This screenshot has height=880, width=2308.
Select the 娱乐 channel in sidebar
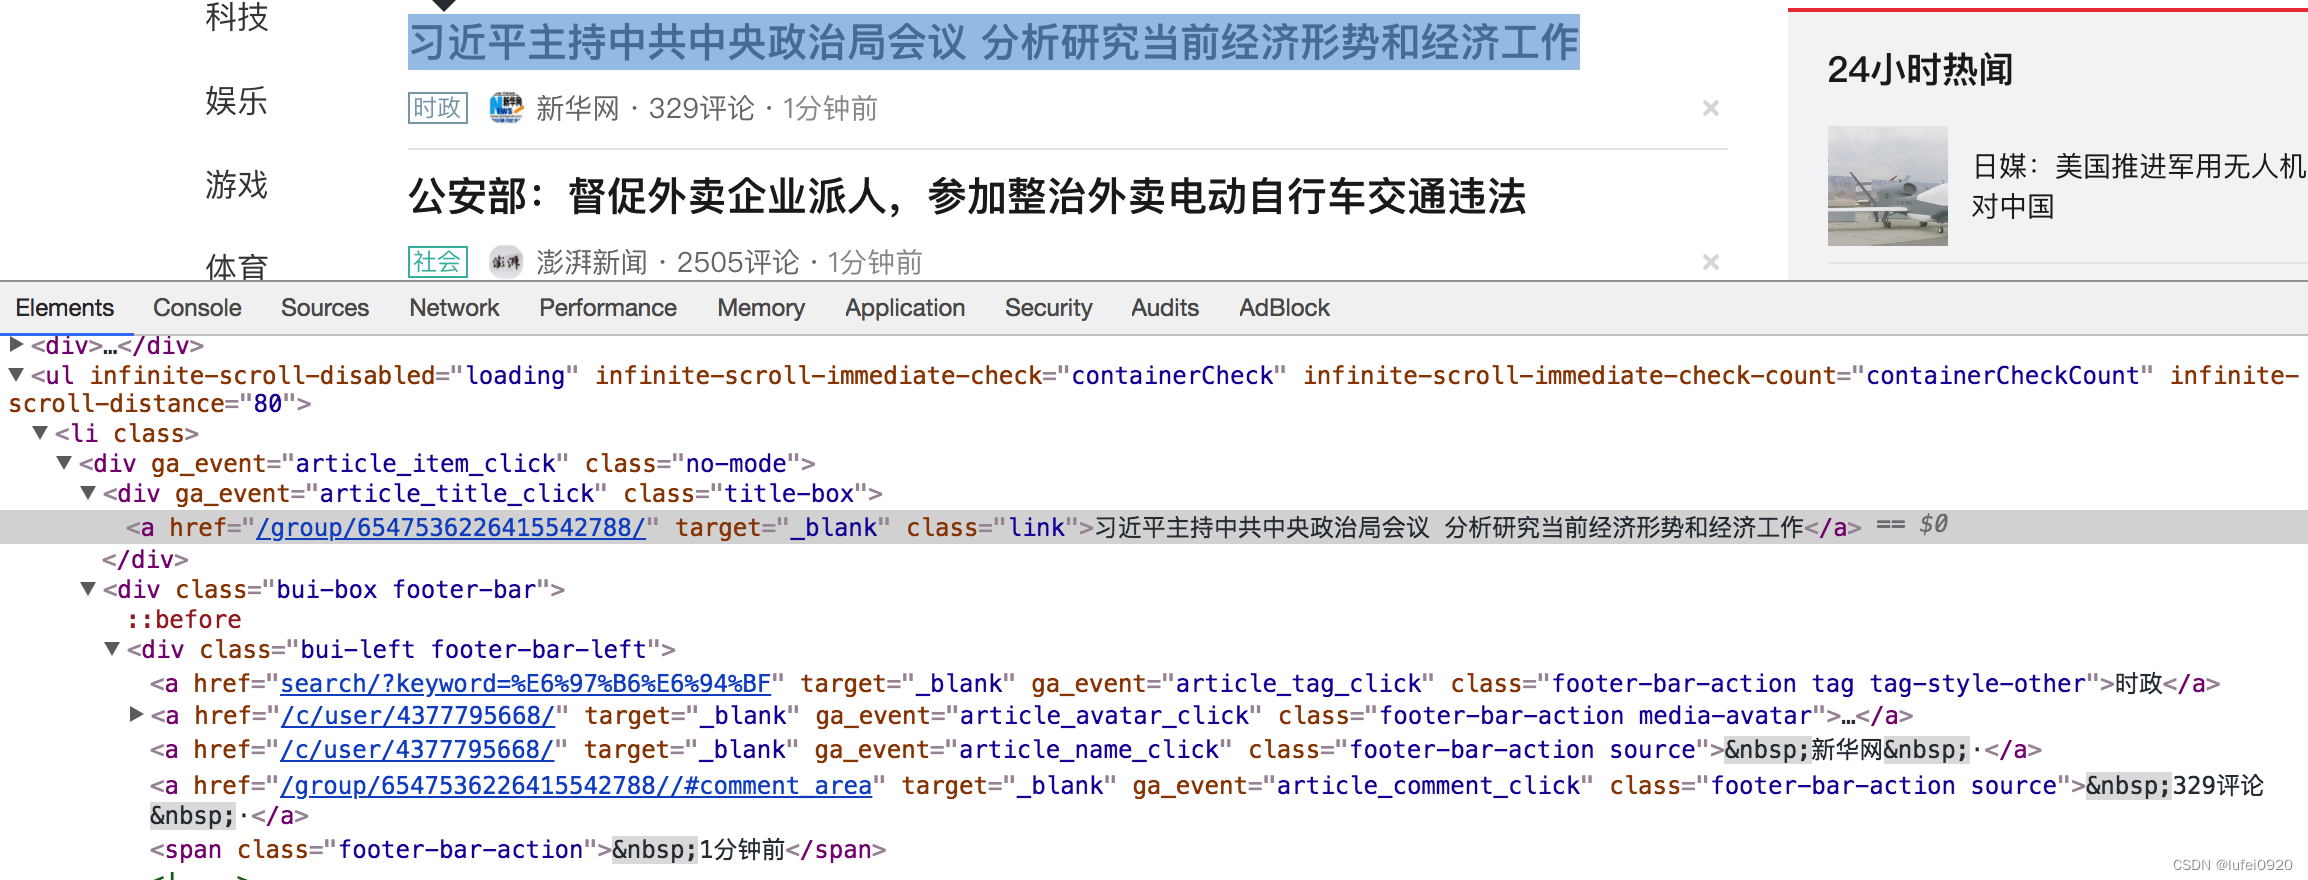click(x=237, y=100)
